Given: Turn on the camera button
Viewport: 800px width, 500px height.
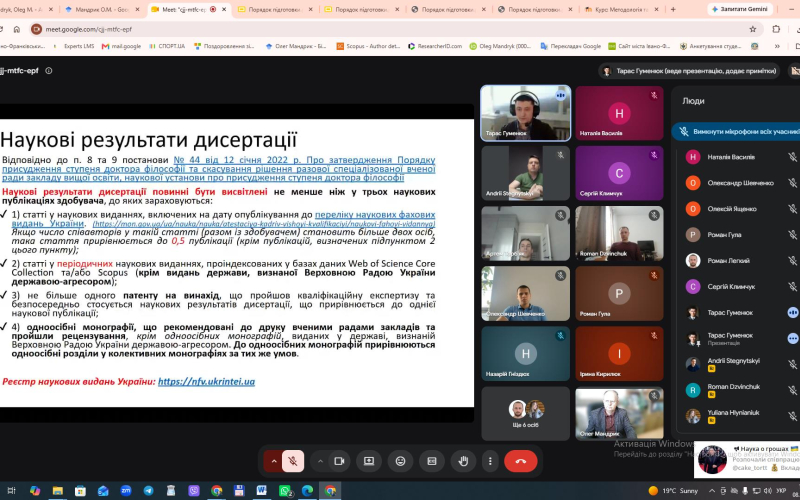Looking at the screenshot, I should [x=339, y=461].
